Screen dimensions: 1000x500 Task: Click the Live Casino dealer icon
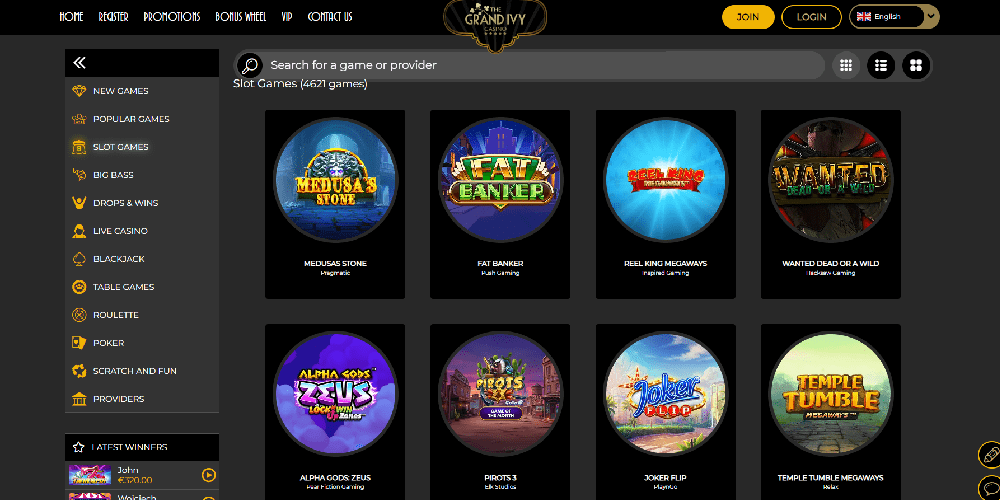pos(79,231)
